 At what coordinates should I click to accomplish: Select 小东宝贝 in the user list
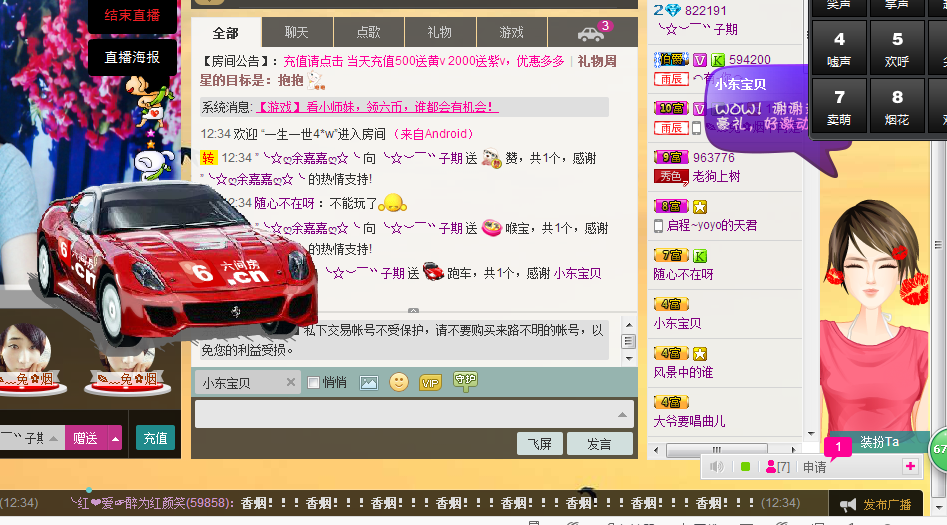(677, 323)
